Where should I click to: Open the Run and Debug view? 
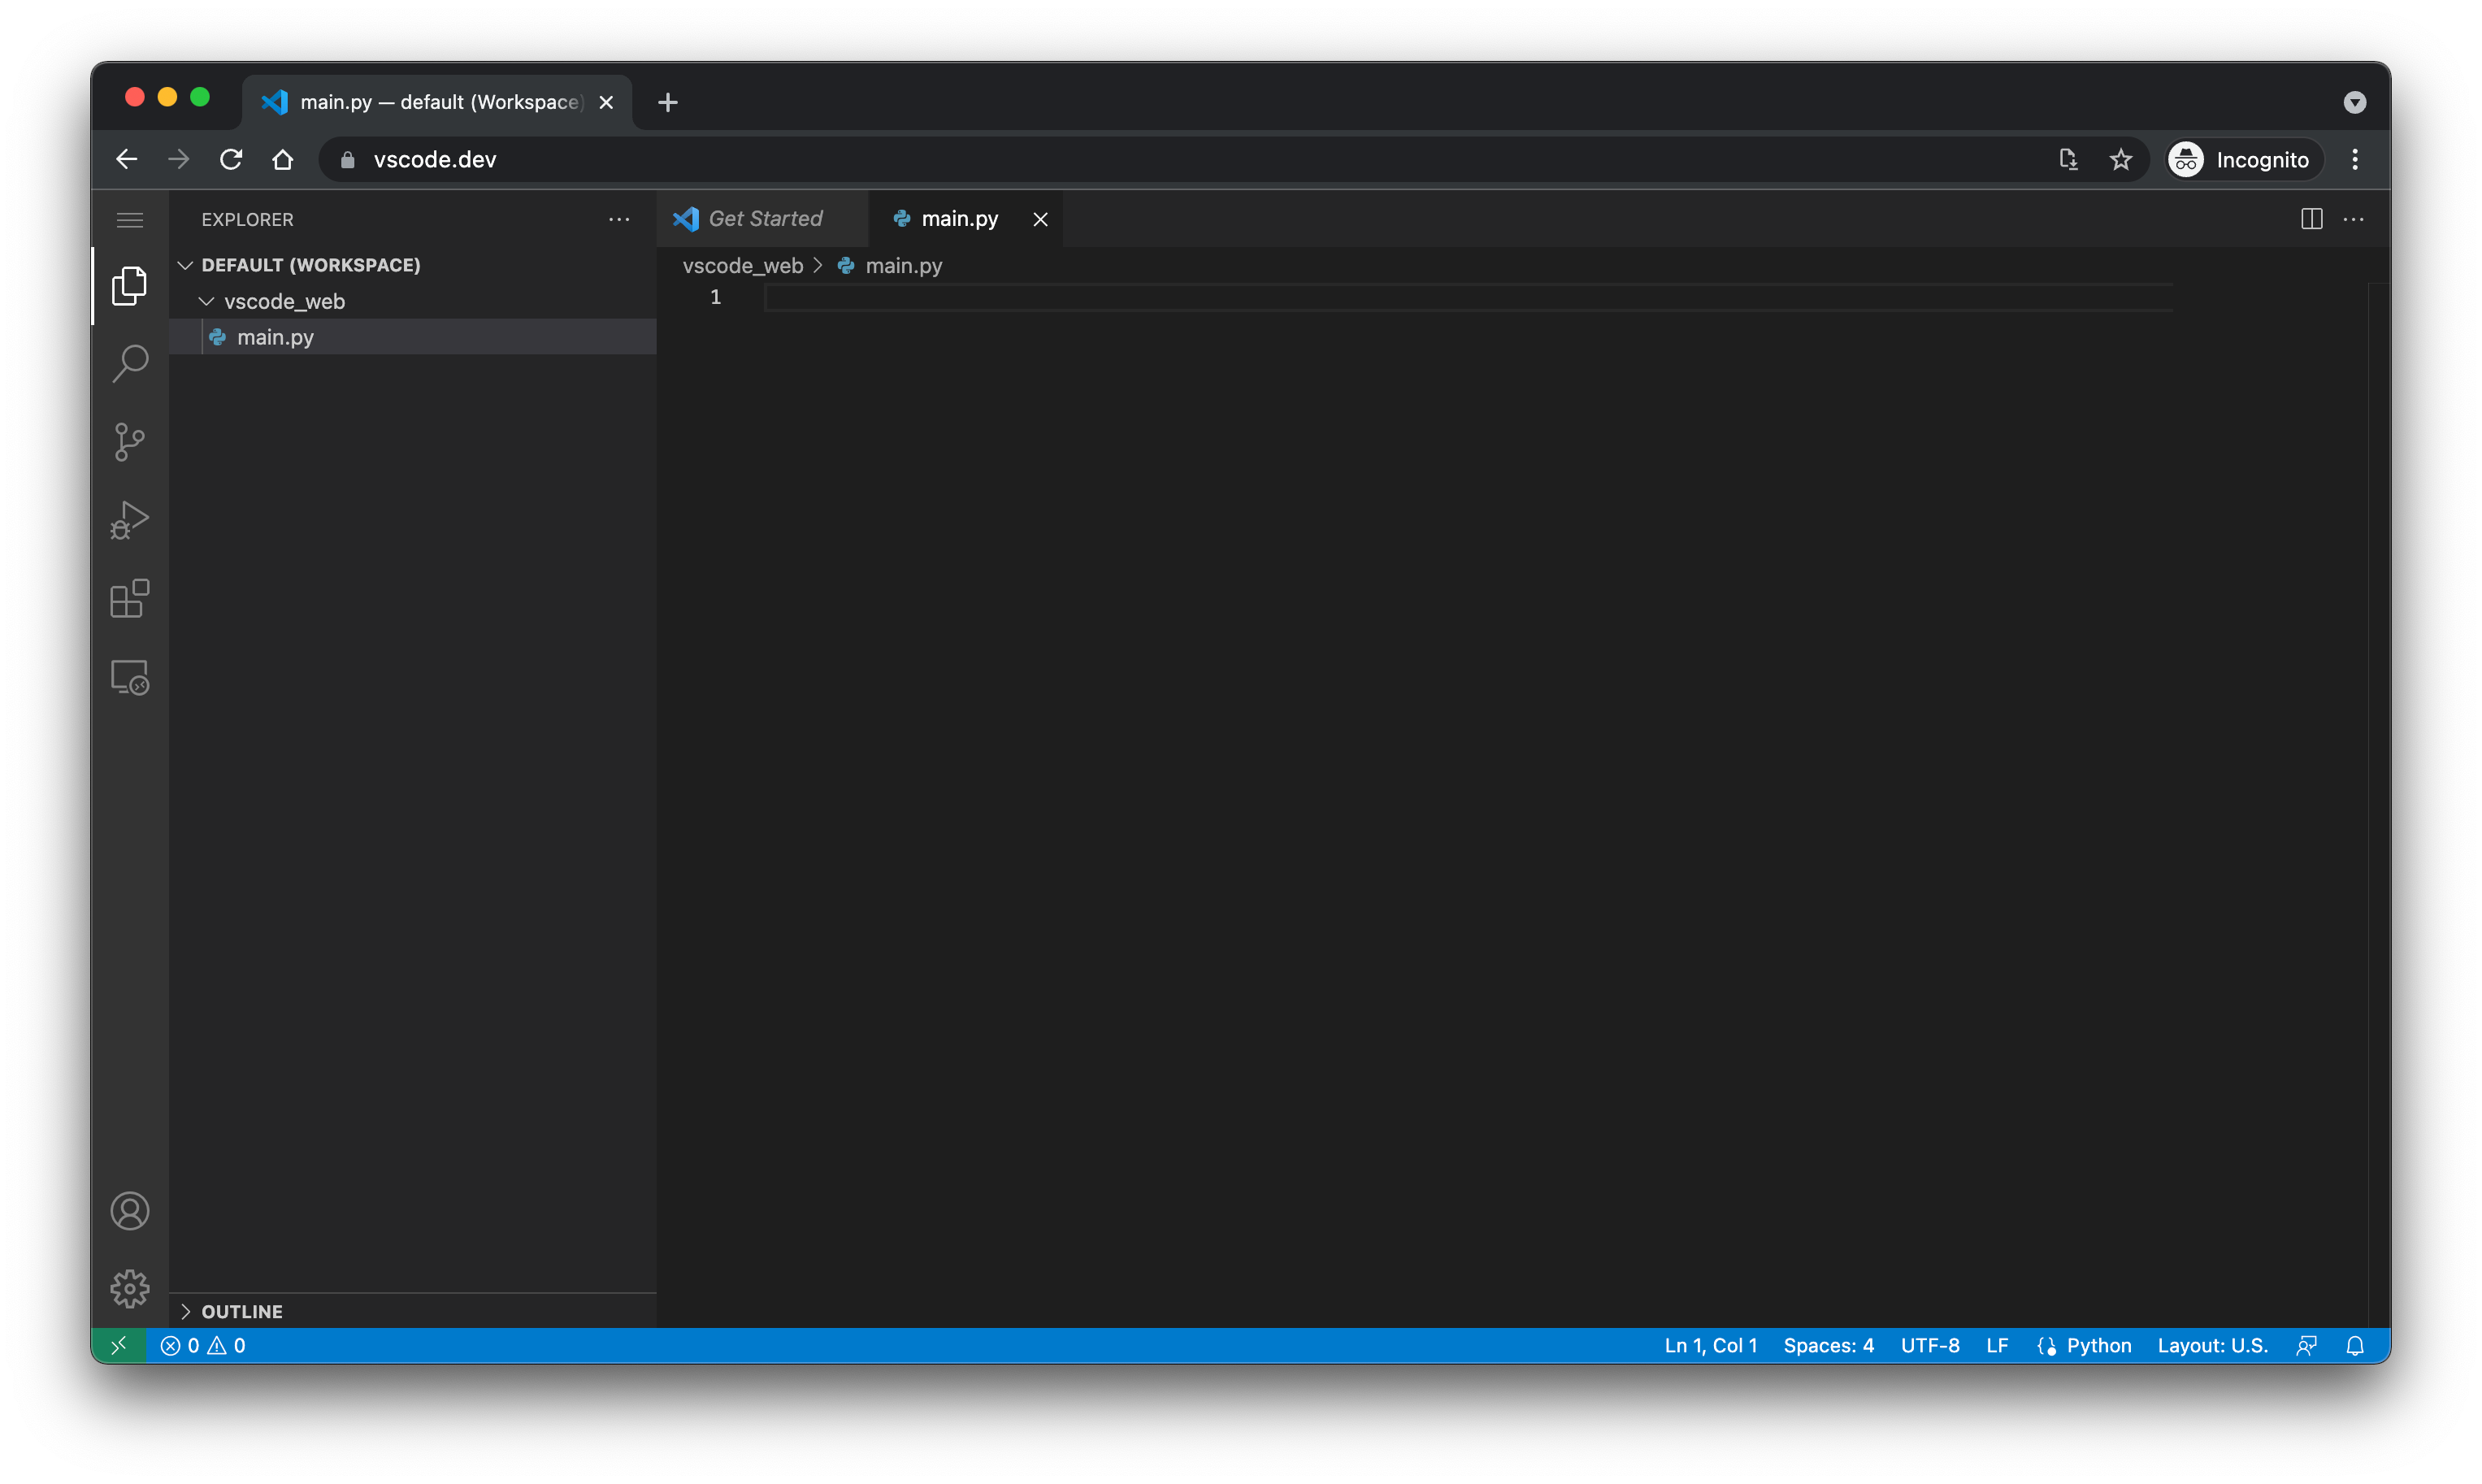coord(130,520)
